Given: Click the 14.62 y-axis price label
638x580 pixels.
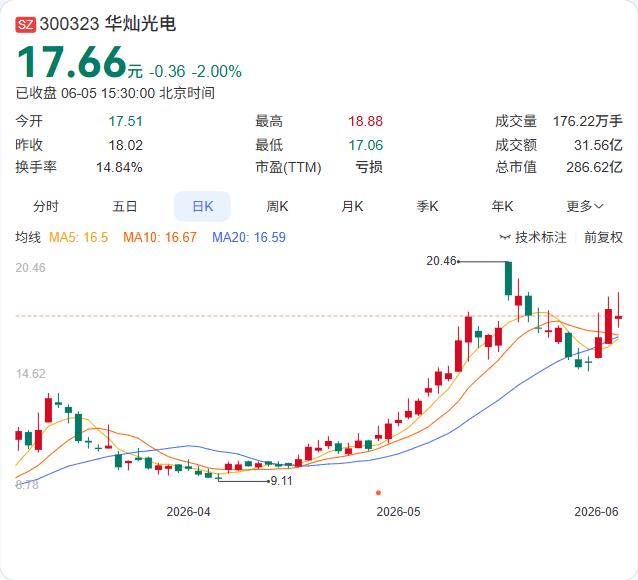Looking at the screenshot, I should tap(31, 374).
